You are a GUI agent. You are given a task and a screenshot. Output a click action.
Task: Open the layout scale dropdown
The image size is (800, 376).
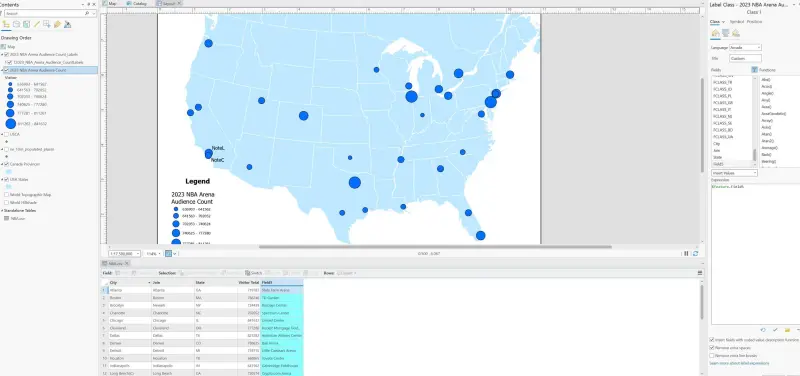pos(124,254)
